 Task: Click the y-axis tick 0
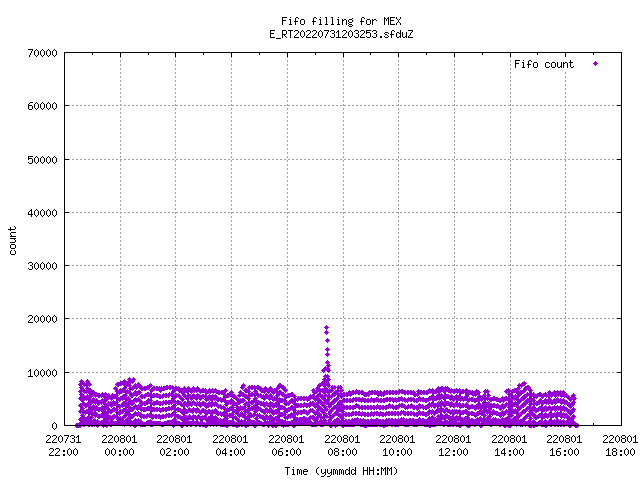pos(54,426)
